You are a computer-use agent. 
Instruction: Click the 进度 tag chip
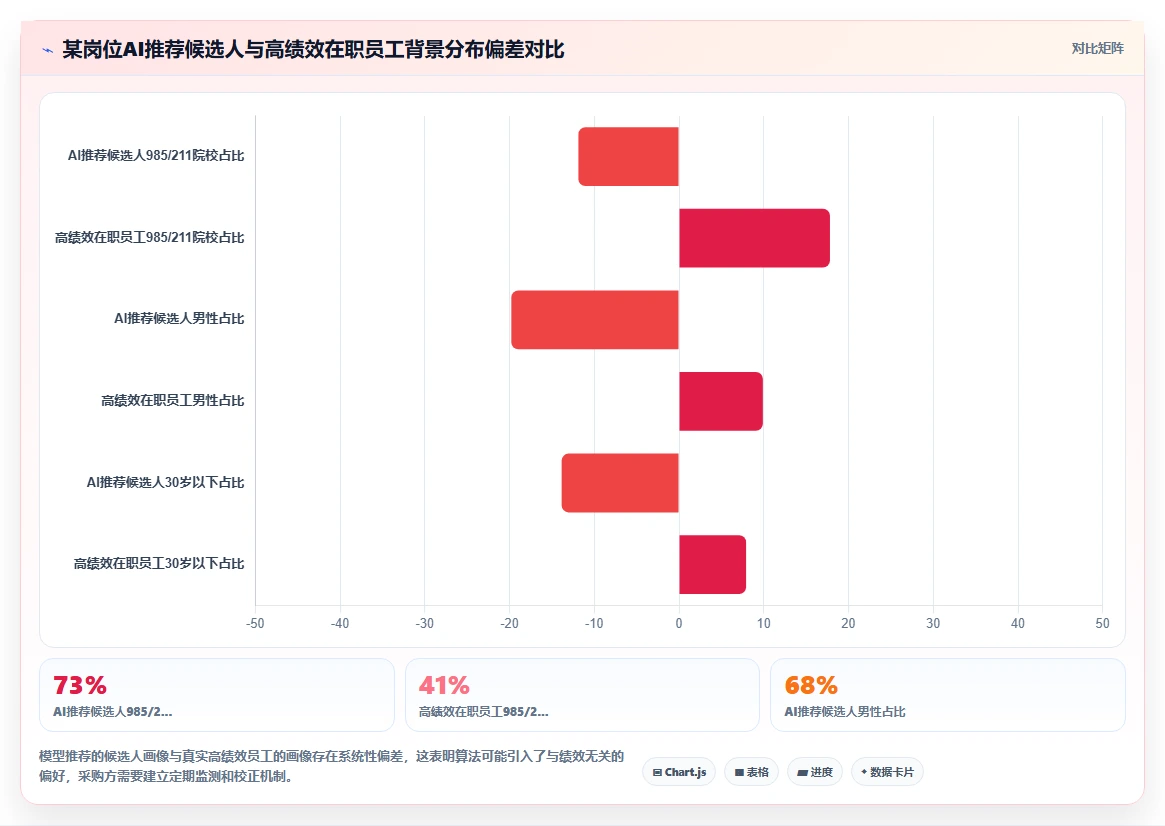point(815,772)
